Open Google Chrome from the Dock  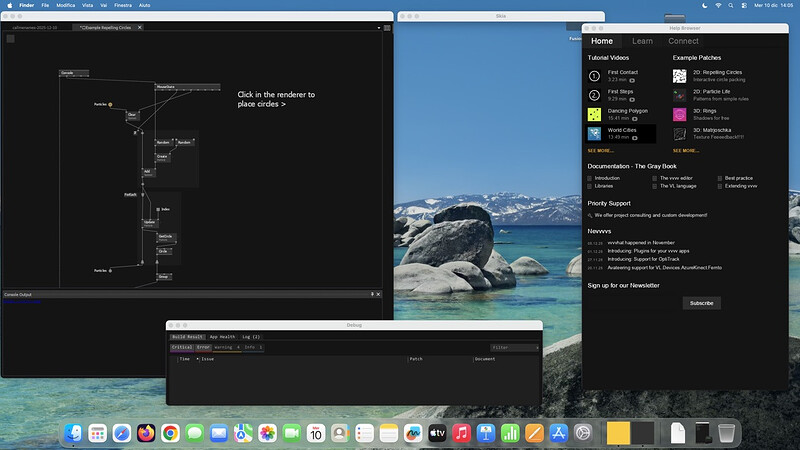point(171,433)
